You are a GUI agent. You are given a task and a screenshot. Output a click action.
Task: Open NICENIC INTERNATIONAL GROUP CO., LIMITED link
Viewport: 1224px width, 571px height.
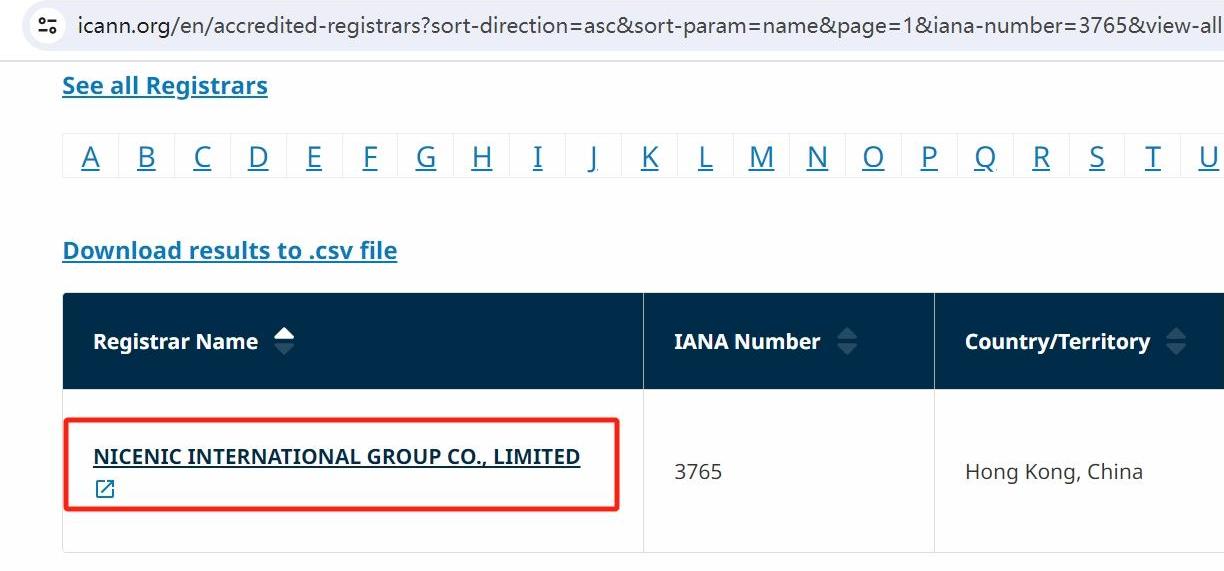coord(336,457)
